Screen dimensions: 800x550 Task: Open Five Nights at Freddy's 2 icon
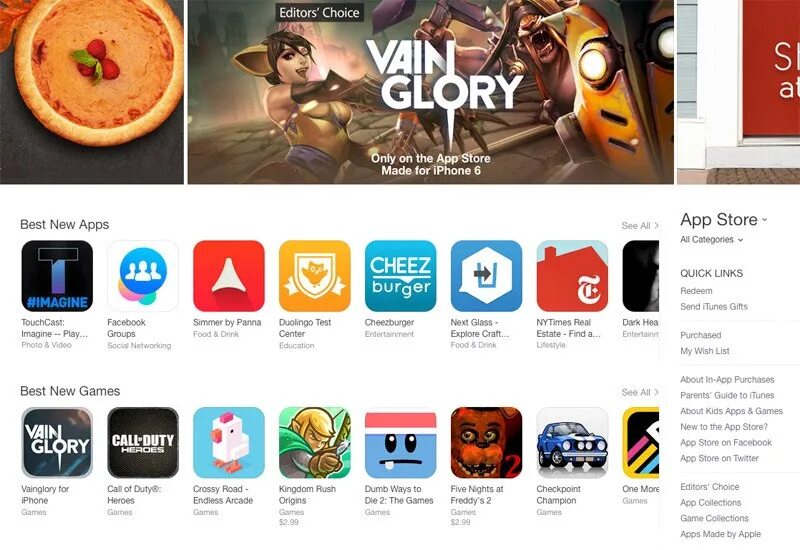pos(486,442)
